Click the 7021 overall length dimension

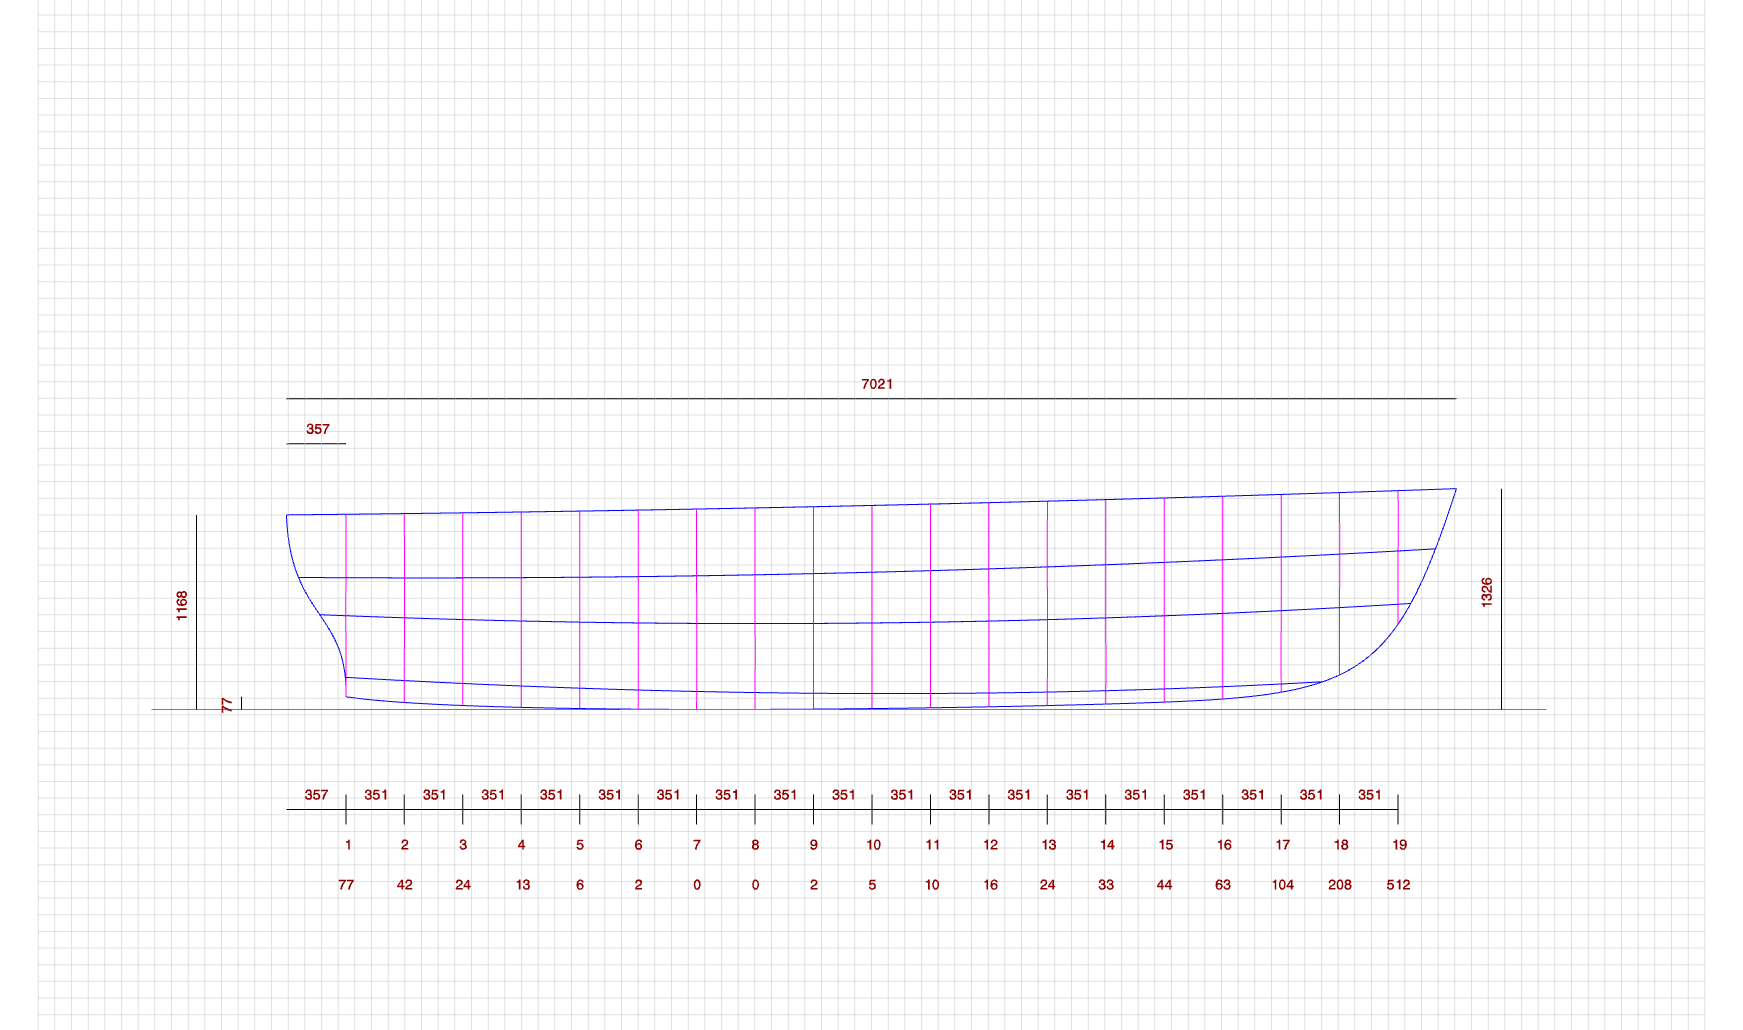pos(877,384)
